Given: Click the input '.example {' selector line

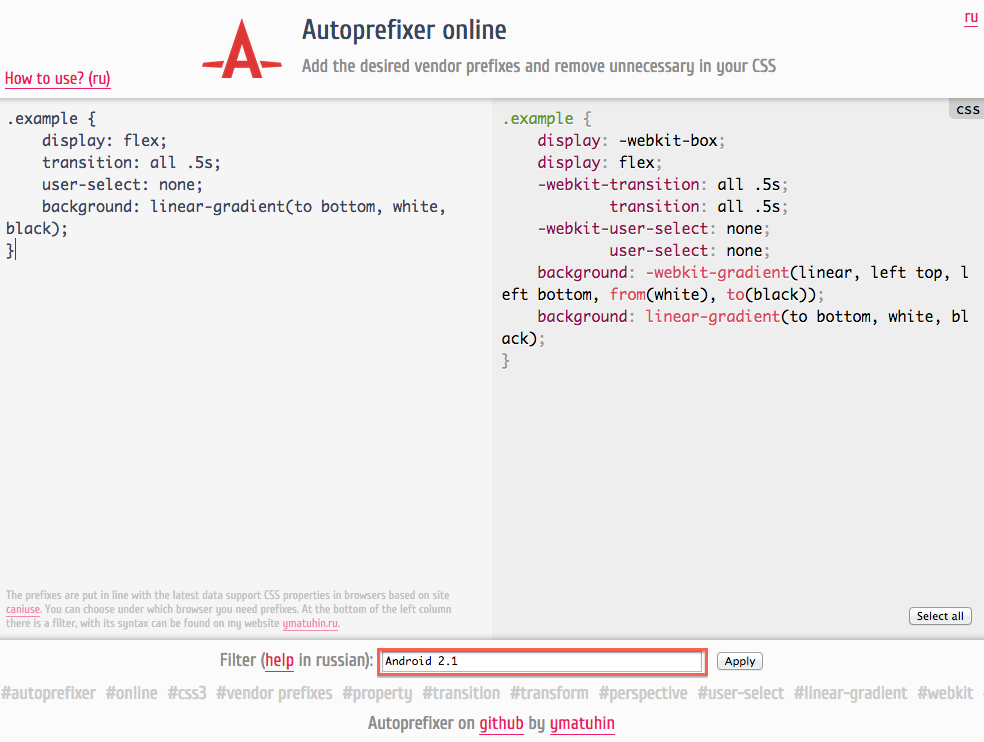Looking at the screenshot, I should [x=51, y=119].
